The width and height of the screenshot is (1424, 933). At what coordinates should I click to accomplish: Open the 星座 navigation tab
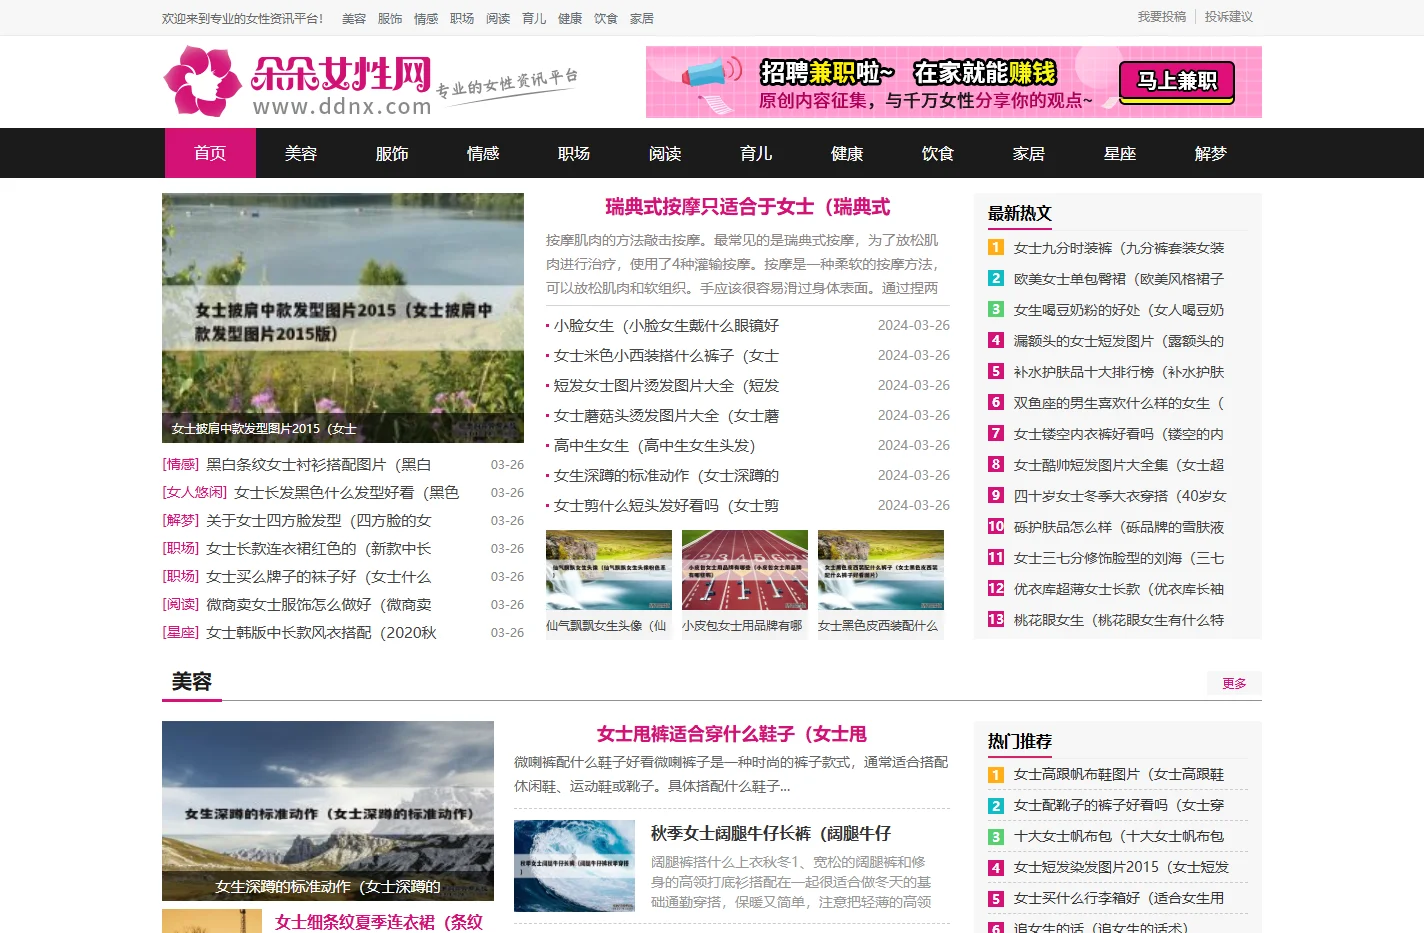pos(1120,153)
